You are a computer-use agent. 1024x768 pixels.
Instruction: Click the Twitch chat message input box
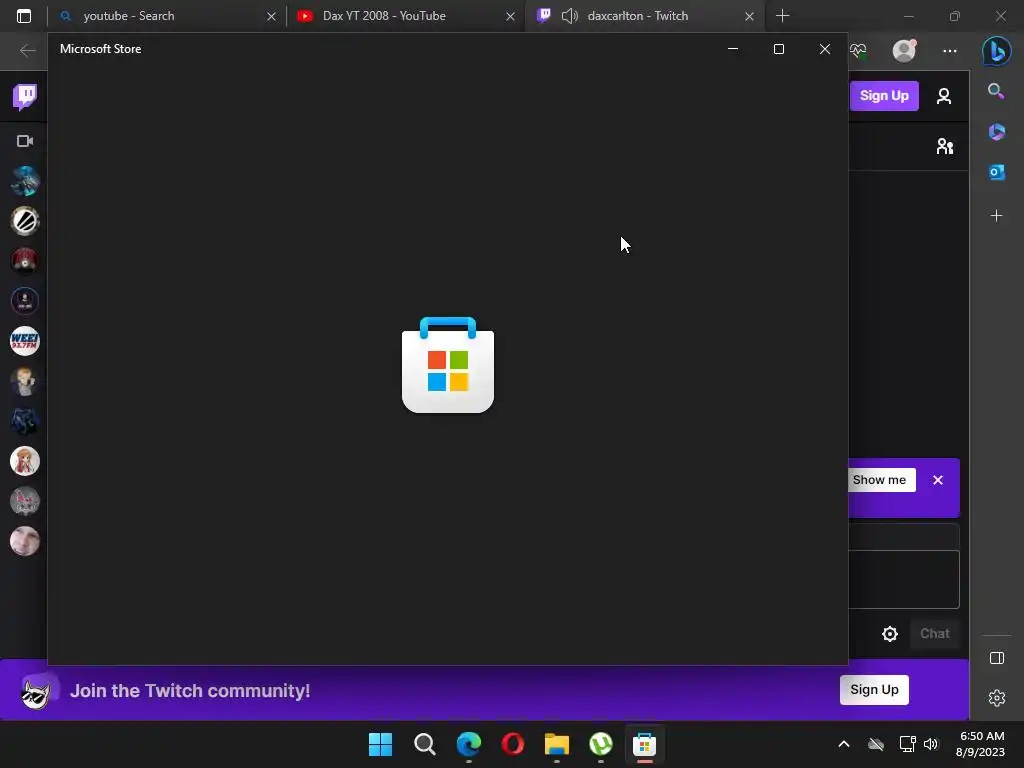(x=904, y=579)
